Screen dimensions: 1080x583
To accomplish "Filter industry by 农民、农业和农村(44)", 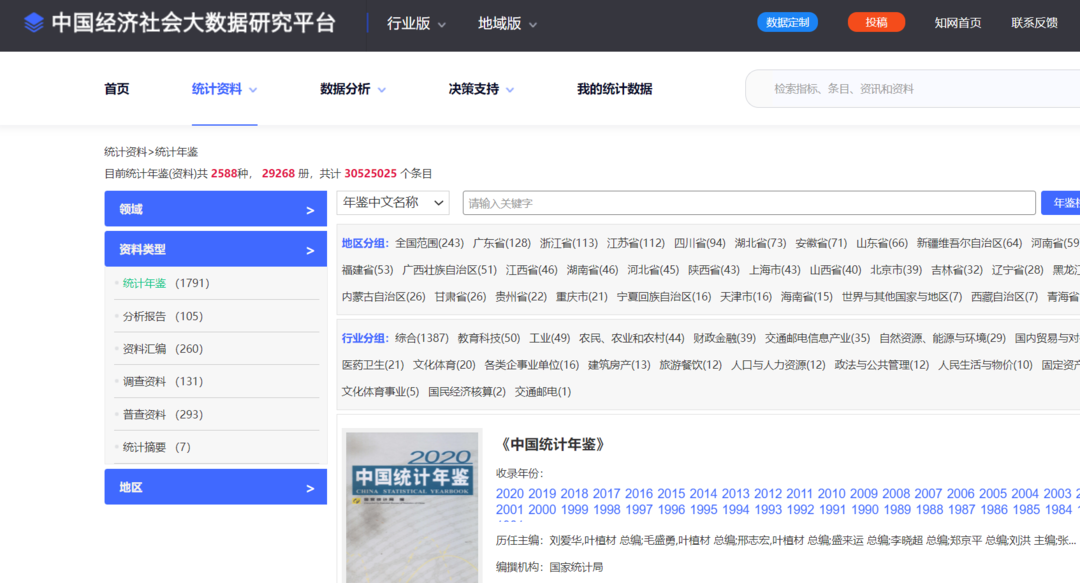I will pos(632,338).
